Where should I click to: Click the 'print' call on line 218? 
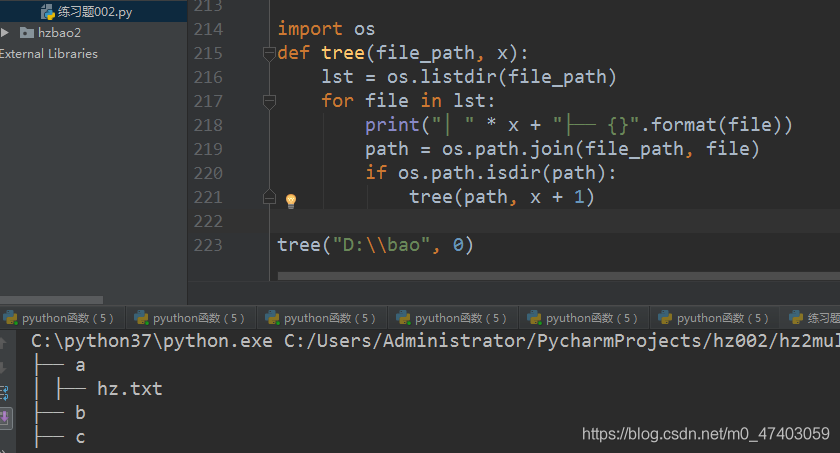[392, 125]
